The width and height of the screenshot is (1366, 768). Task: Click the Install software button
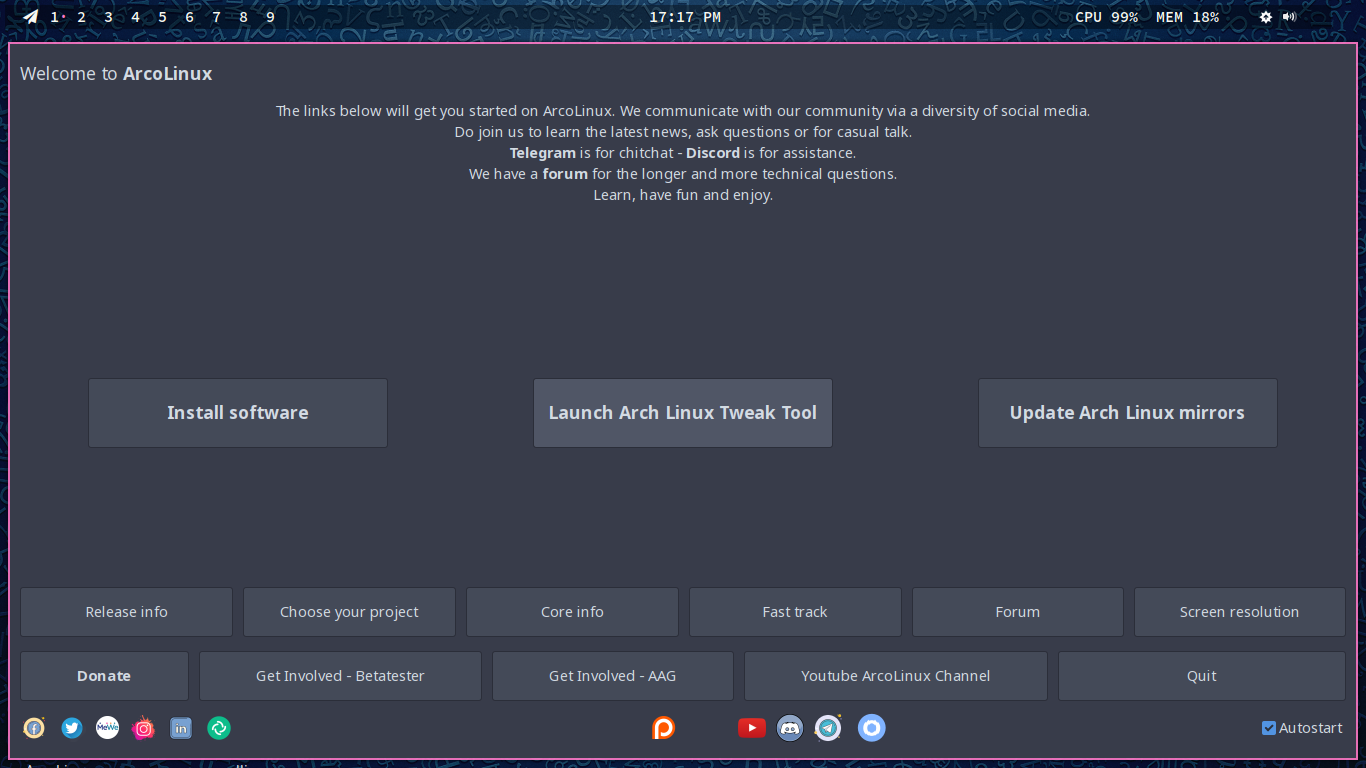click(238, 413)
